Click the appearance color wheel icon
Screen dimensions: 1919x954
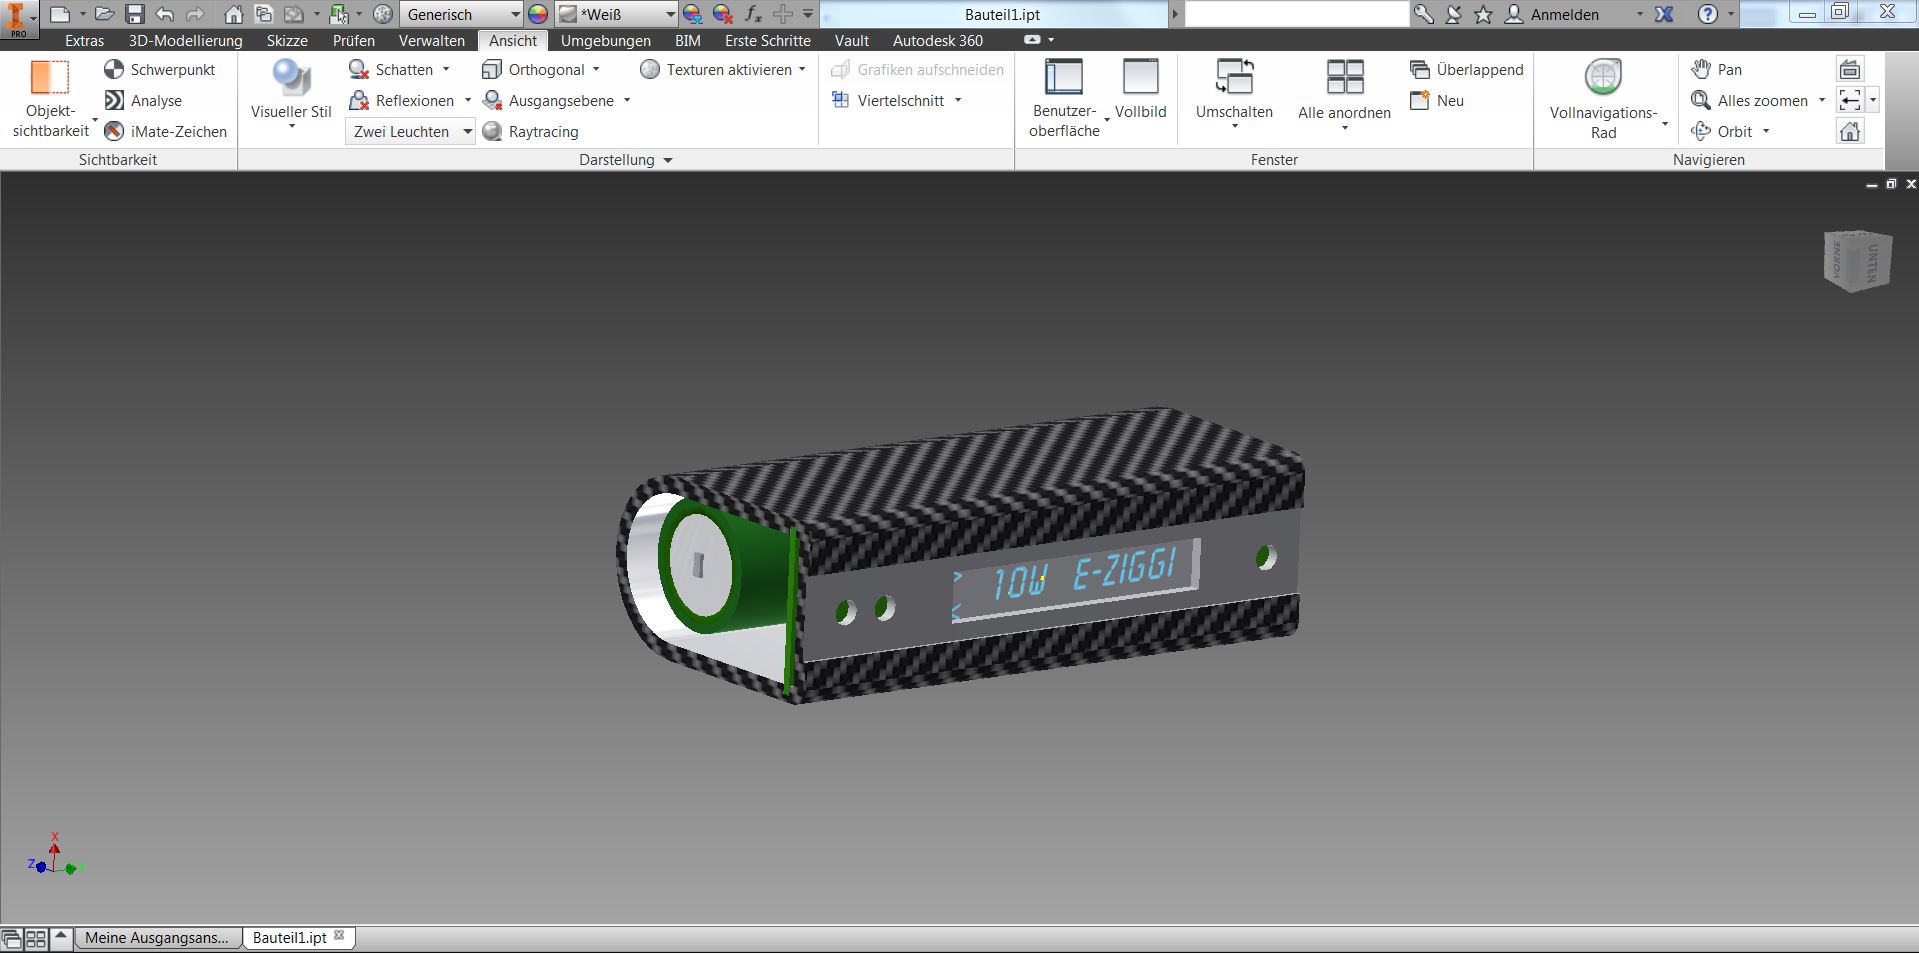click(x=538, y=14)
